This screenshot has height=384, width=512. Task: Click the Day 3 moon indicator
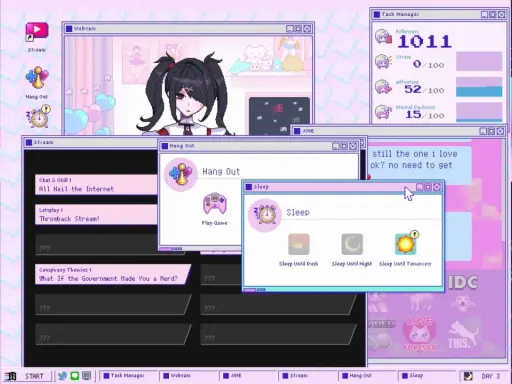click(468, 376)
